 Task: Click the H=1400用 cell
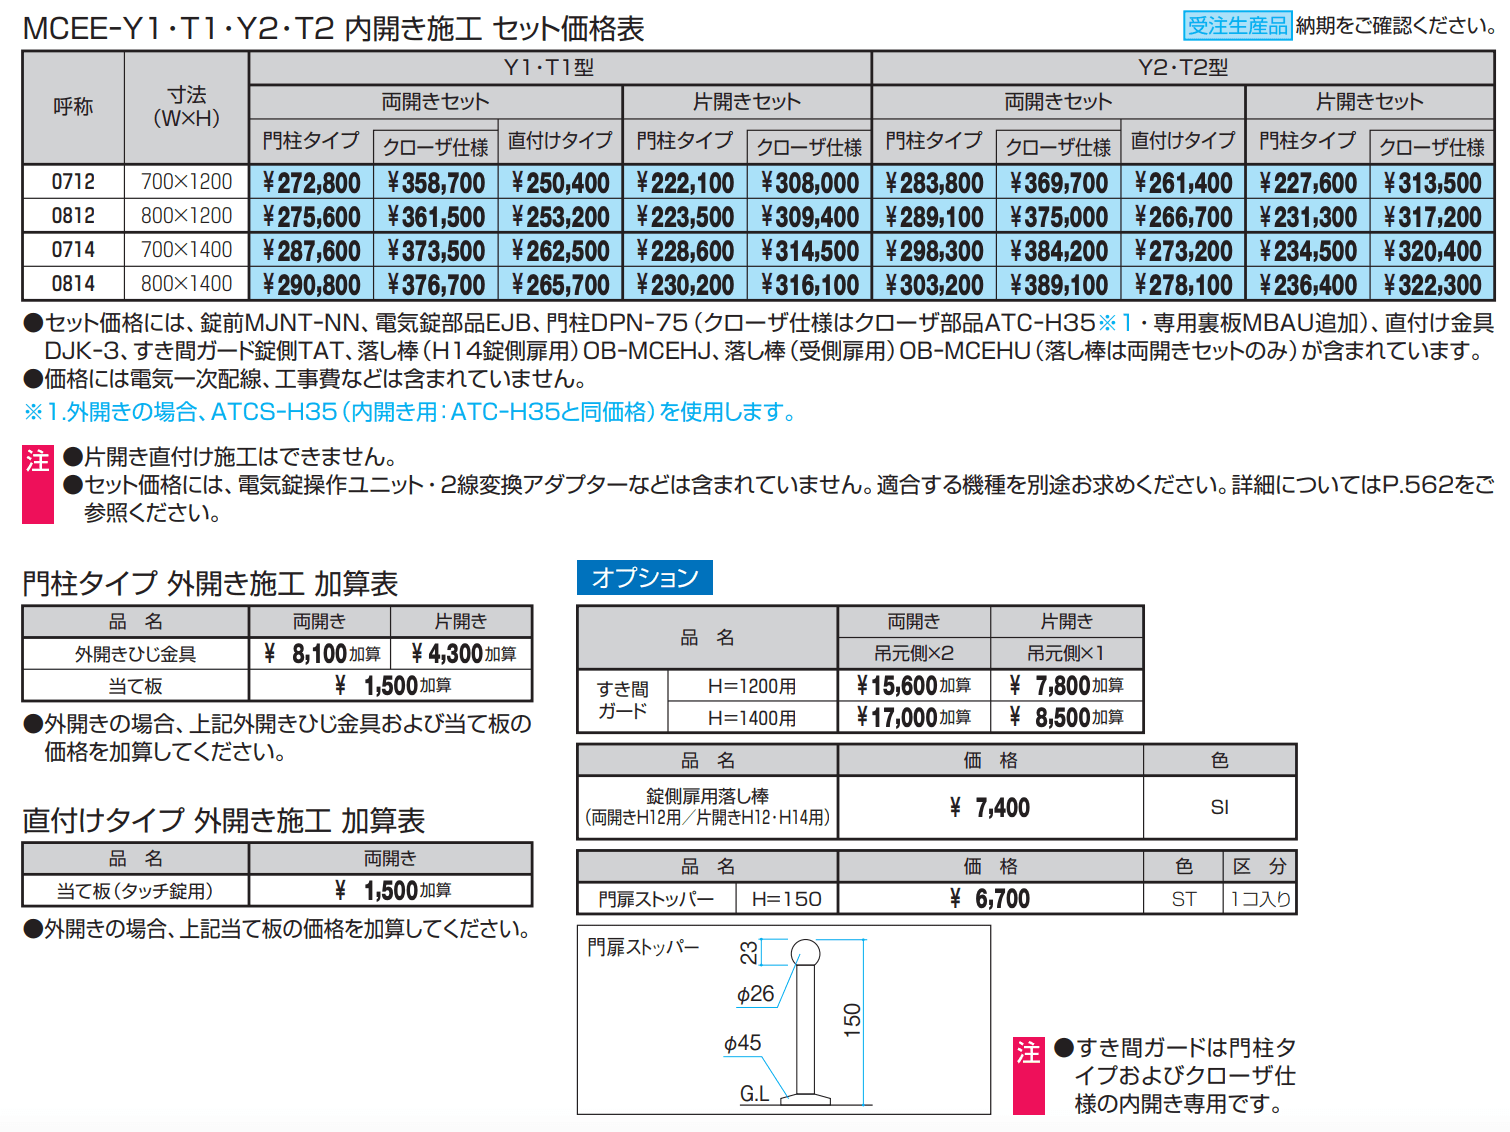coord(752,718)
